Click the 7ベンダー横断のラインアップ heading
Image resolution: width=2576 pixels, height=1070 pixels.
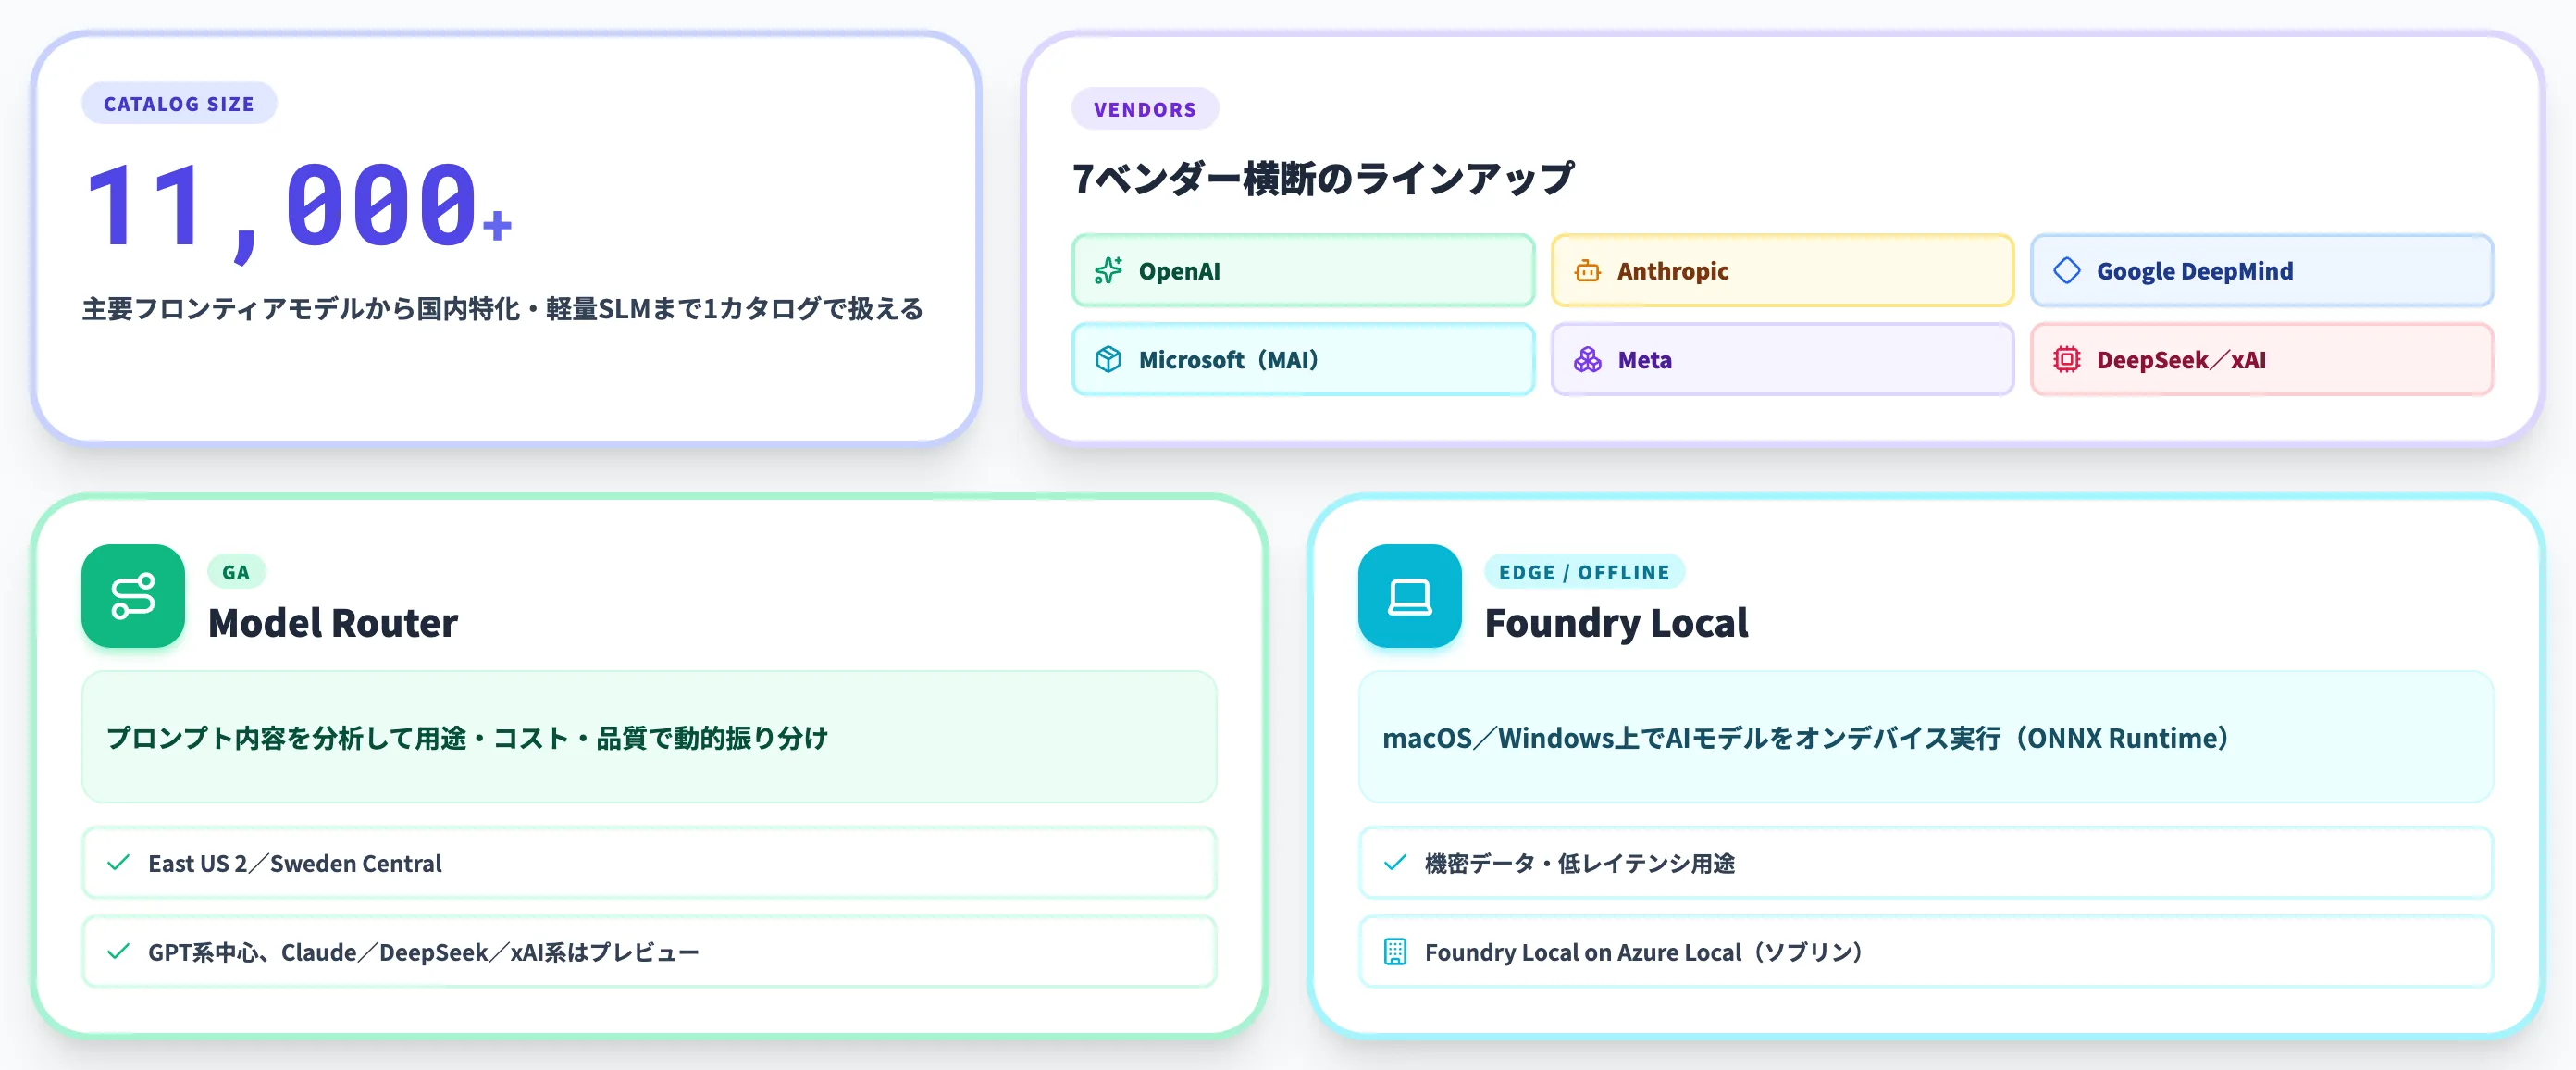click(1323, 179)
